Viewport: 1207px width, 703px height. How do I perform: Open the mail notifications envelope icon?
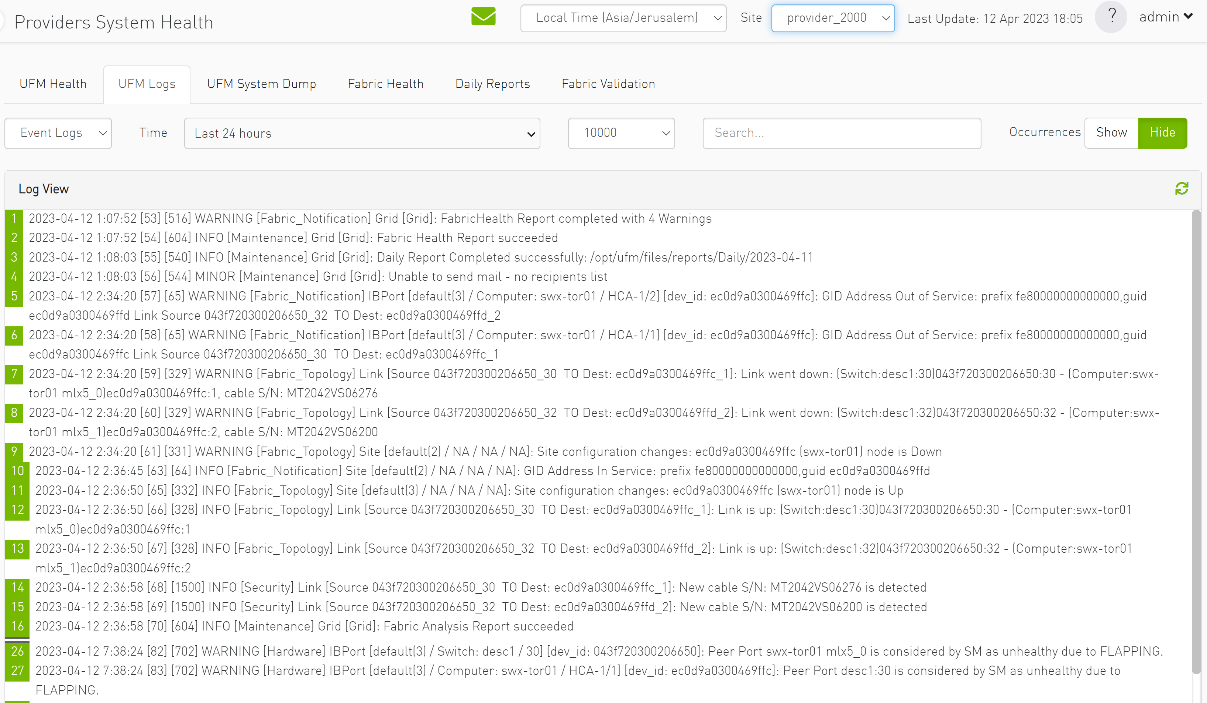483,16
